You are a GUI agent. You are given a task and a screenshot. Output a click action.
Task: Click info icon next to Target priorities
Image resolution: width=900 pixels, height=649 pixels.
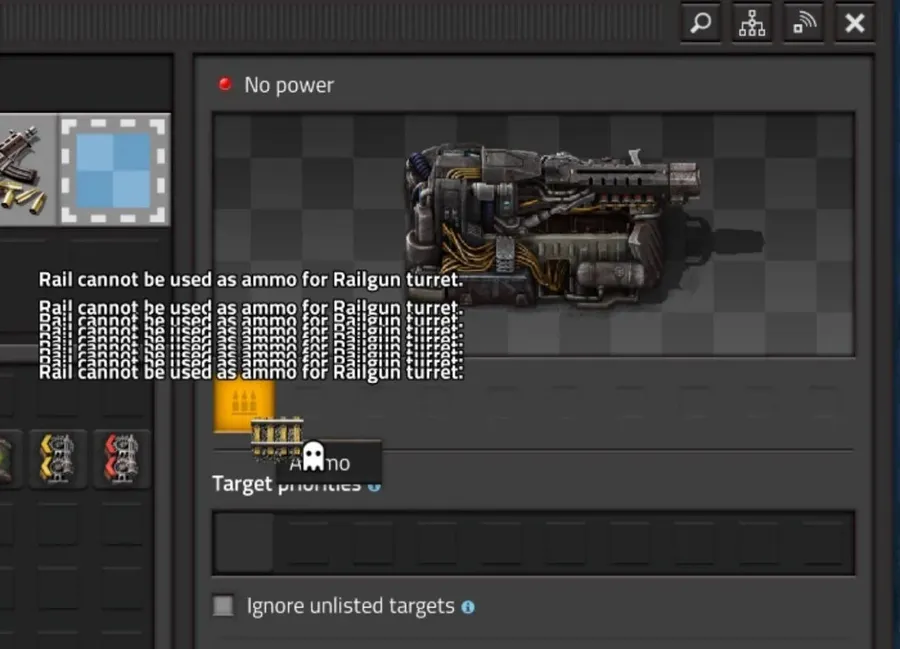pos(374,487)
